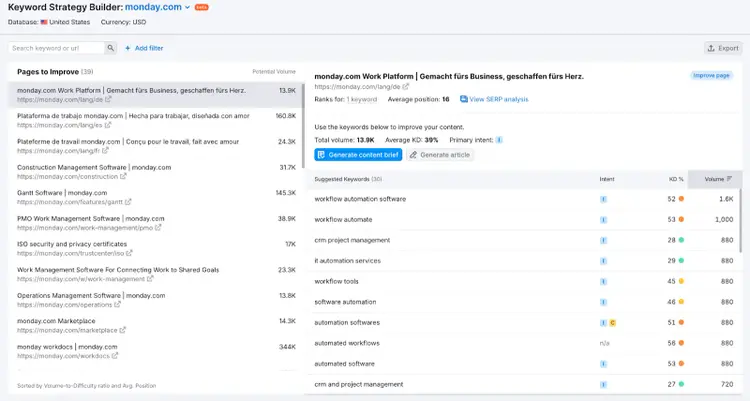Image resolution: width=750 pixels, height=401 pixels.
Task: Click intent badge for workflow tools
Action: click(x=603, y=281)
